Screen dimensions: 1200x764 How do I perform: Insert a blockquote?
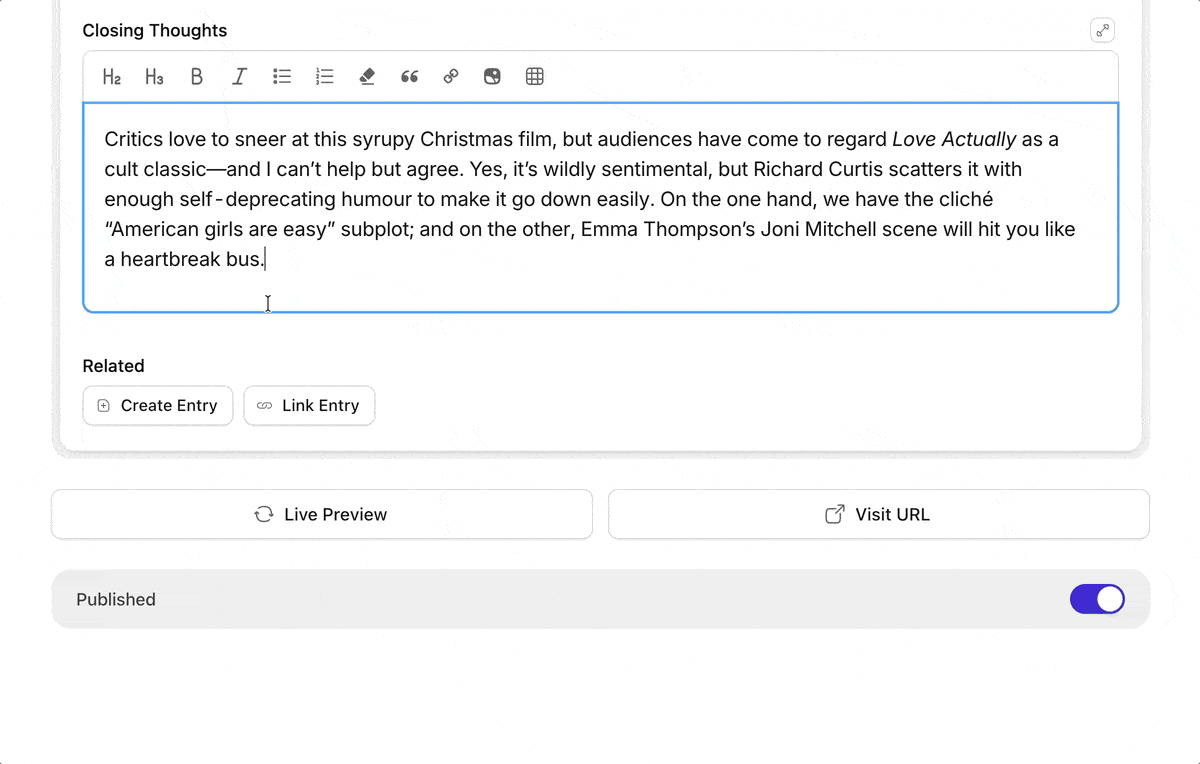point(409,76)
